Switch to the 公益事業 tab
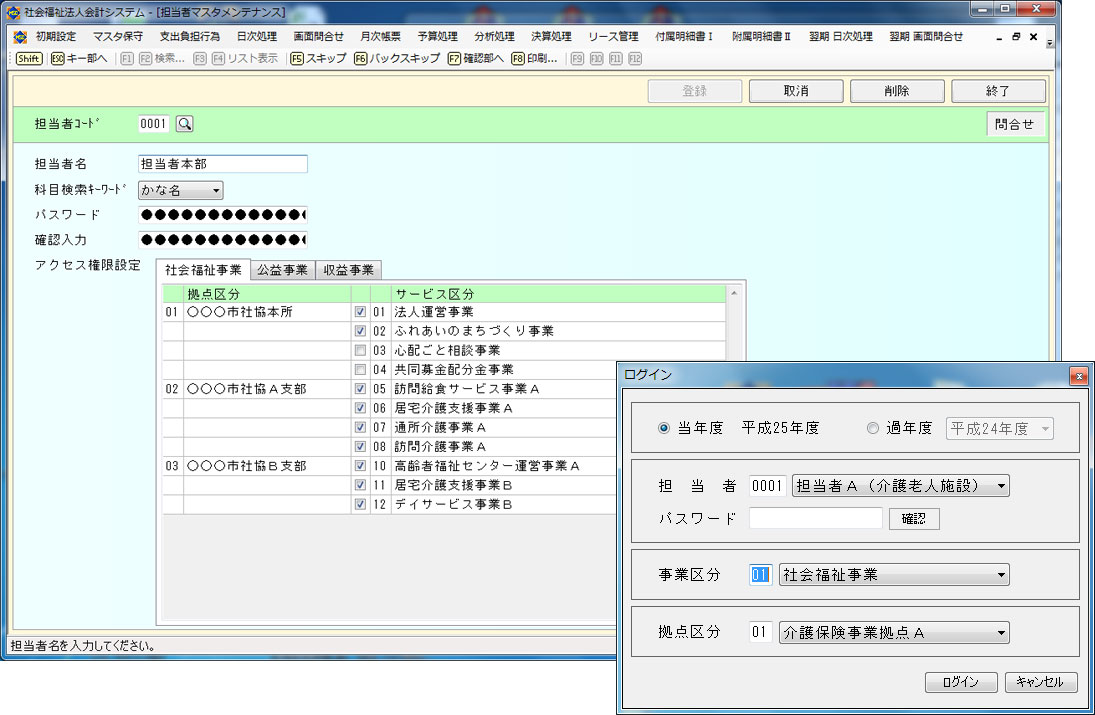 [282, 270]
